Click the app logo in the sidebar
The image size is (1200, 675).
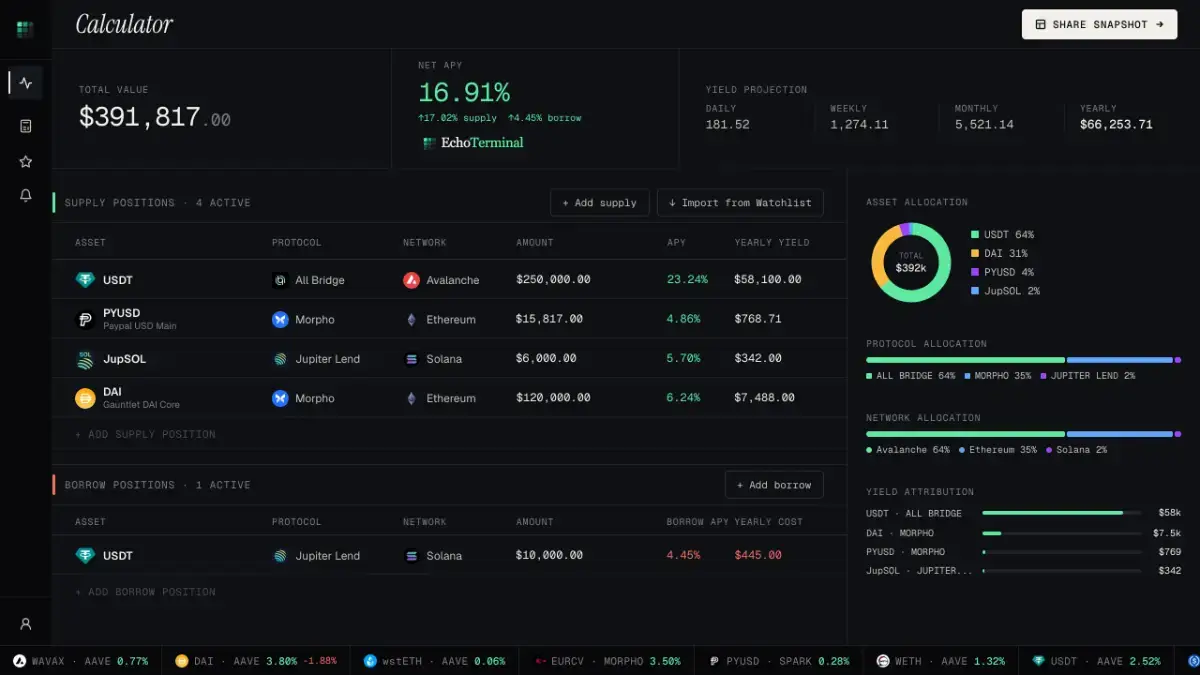tap(25, 29)
